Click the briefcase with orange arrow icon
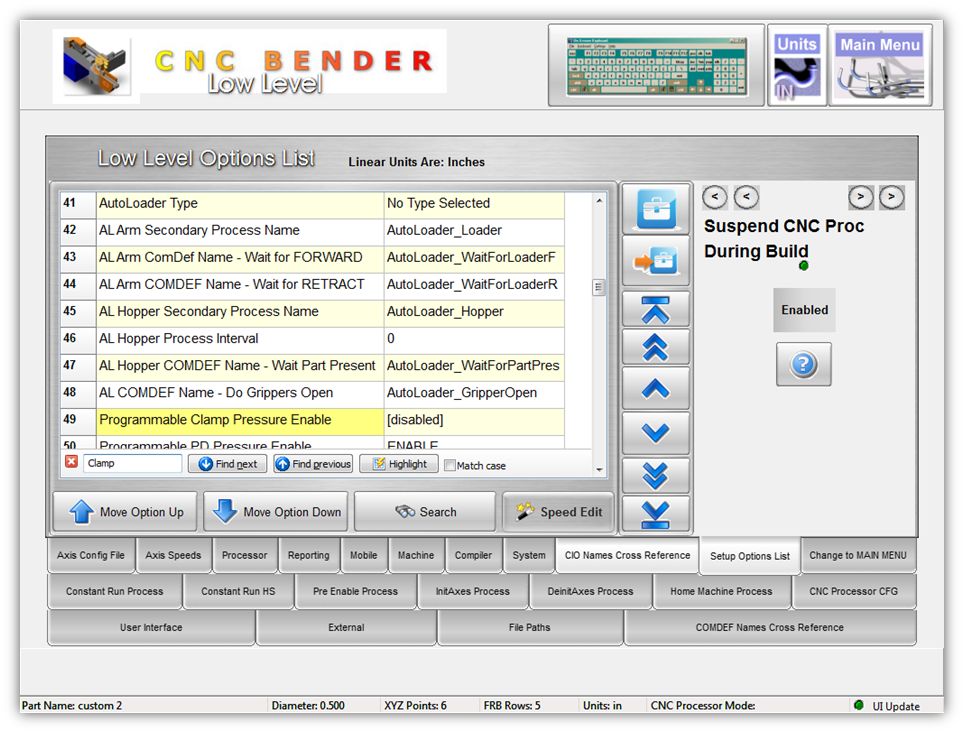This screenshot has width=964, height=733. pos(656,260)
